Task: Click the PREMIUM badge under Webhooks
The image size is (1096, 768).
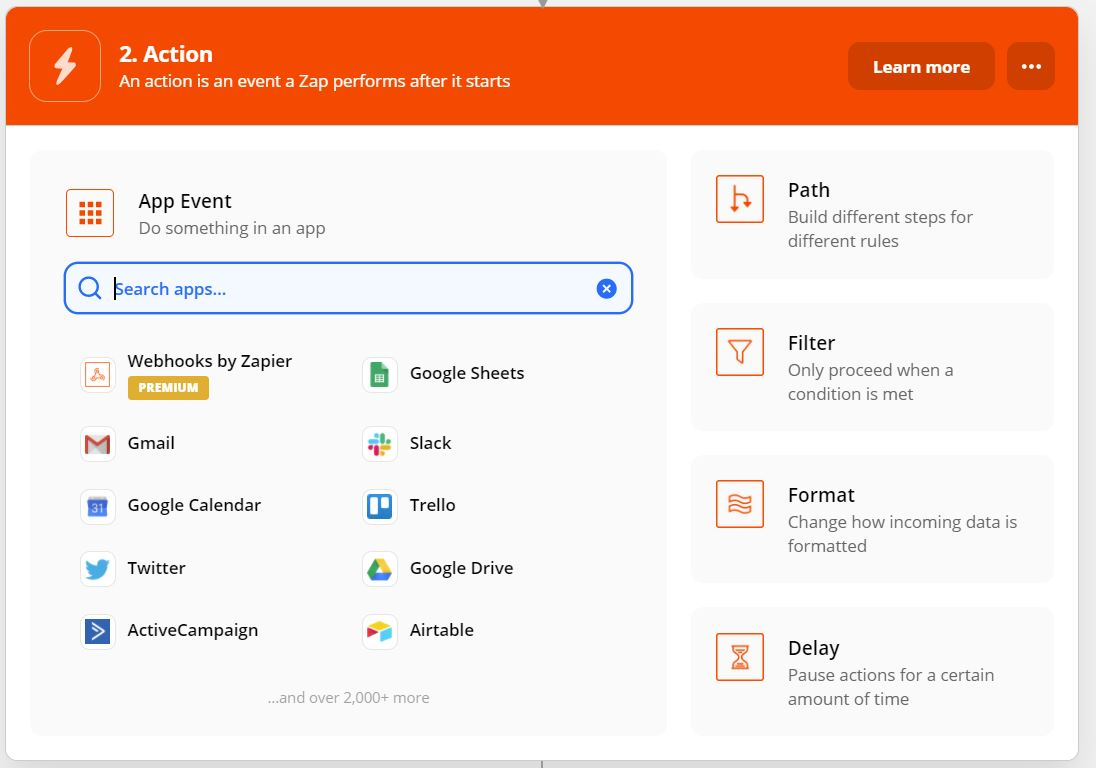Action: click(x=168, y=388)
